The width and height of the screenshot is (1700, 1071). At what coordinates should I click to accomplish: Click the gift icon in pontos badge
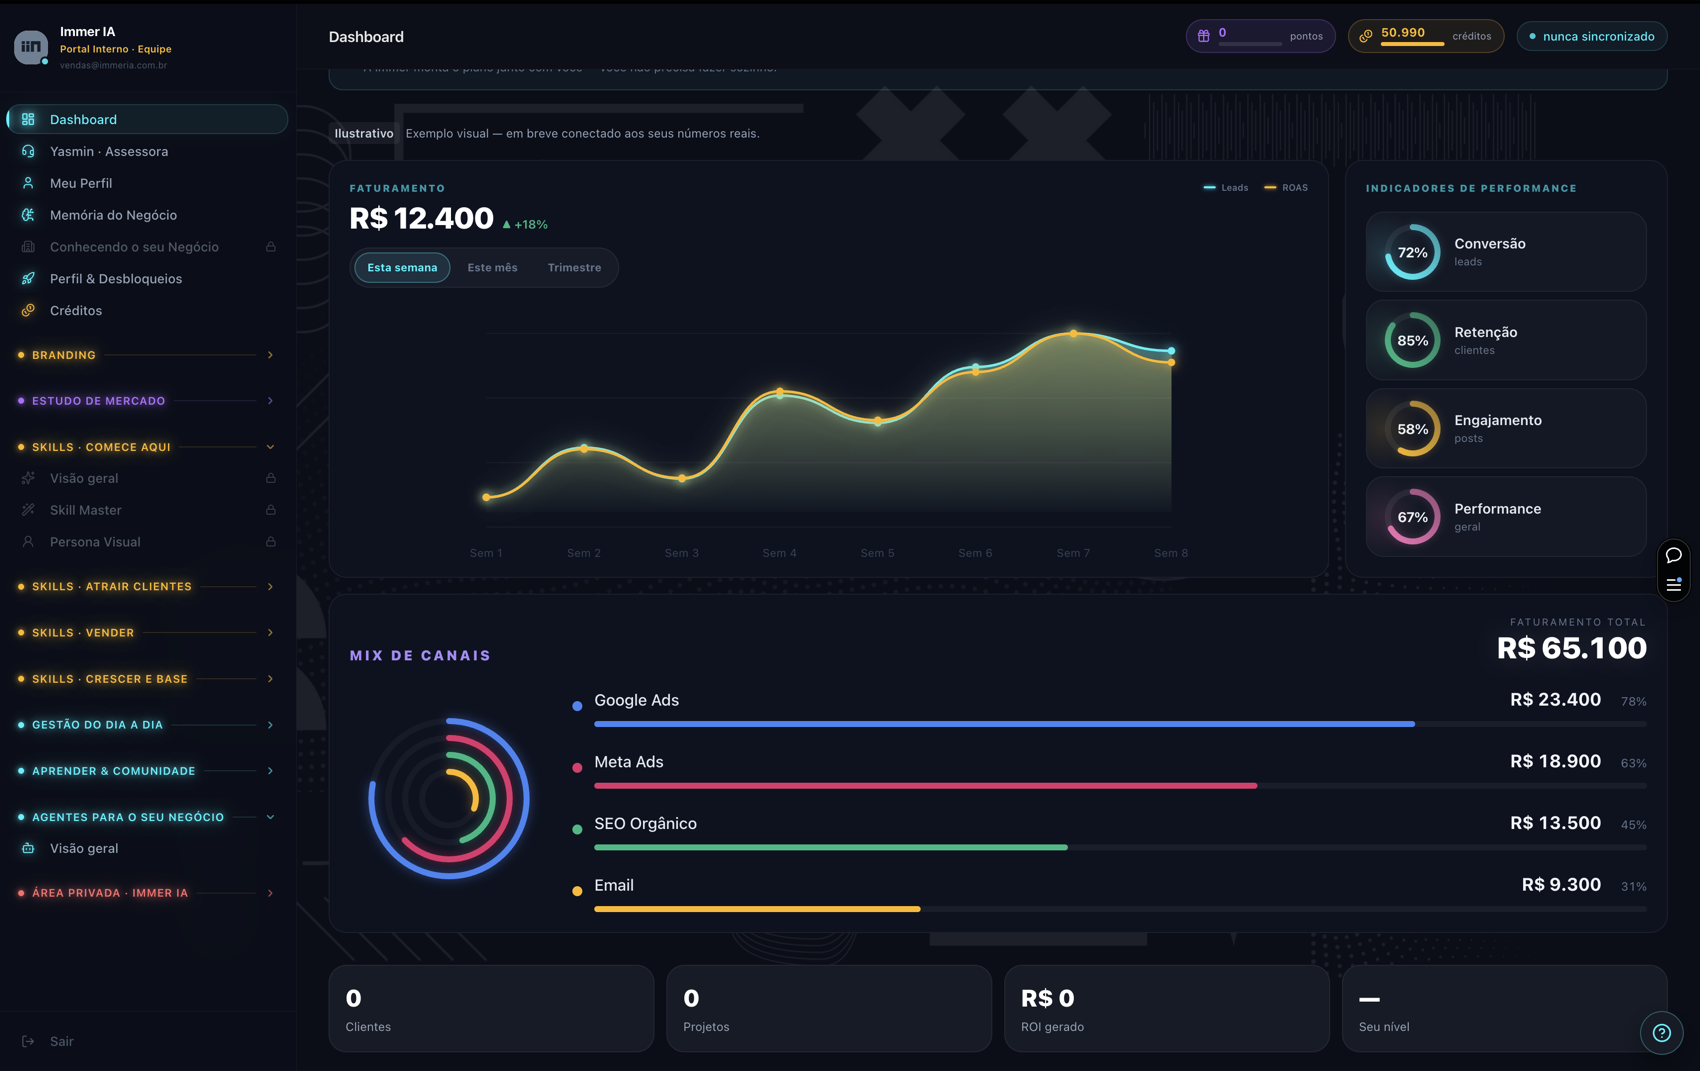(x=1204, y=36)
